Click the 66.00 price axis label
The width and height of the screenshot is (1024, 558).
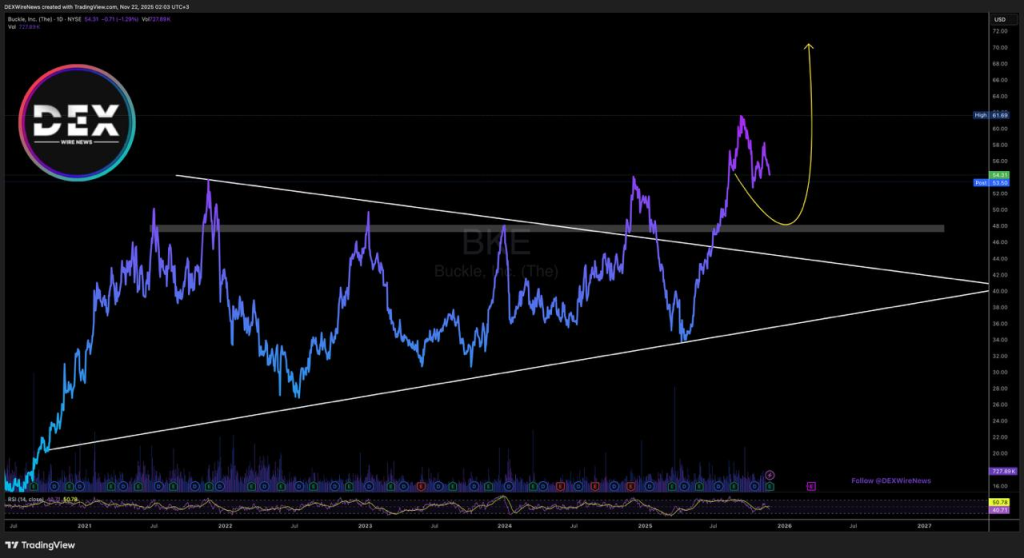[x=1000, y=80]
